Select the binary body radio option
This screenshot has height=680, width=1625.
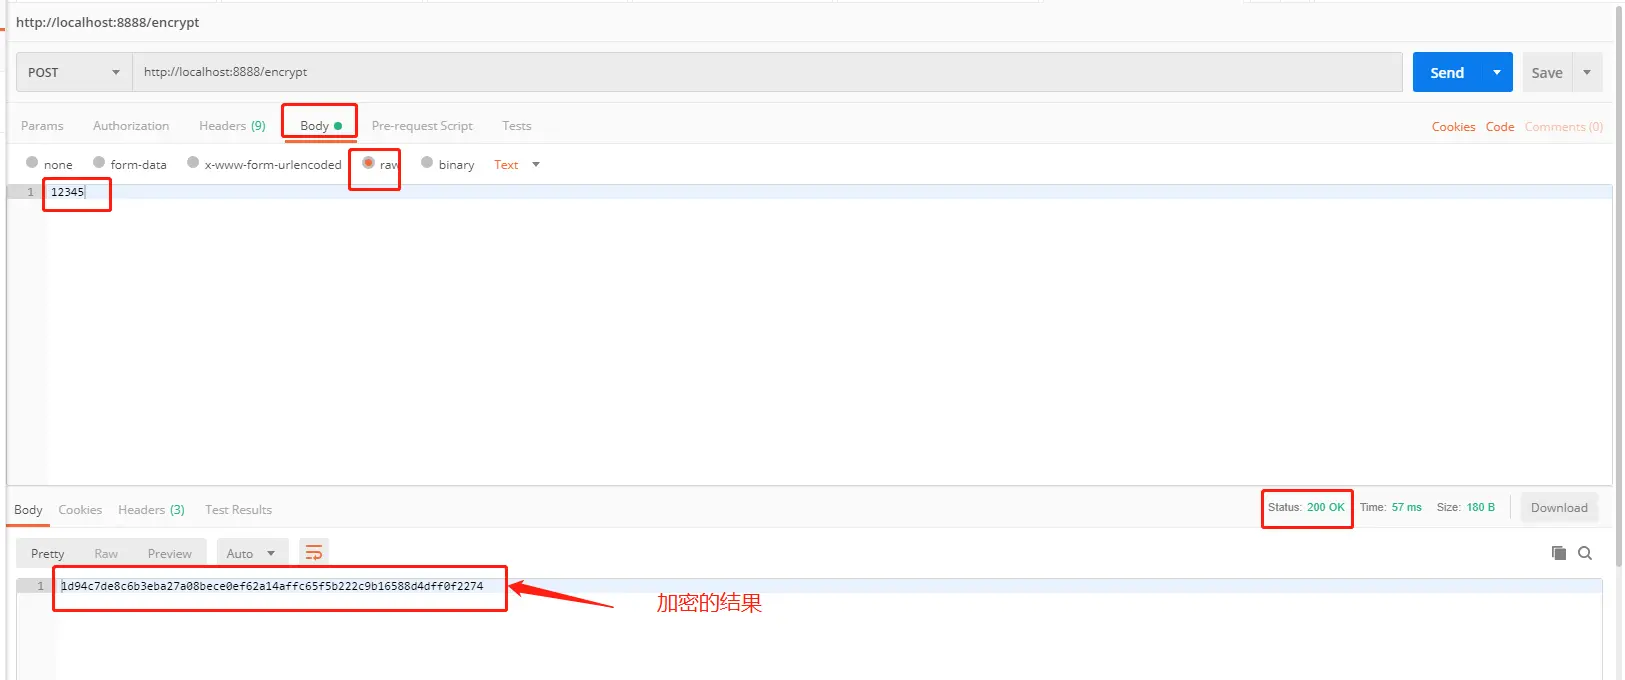coord(427,162)
